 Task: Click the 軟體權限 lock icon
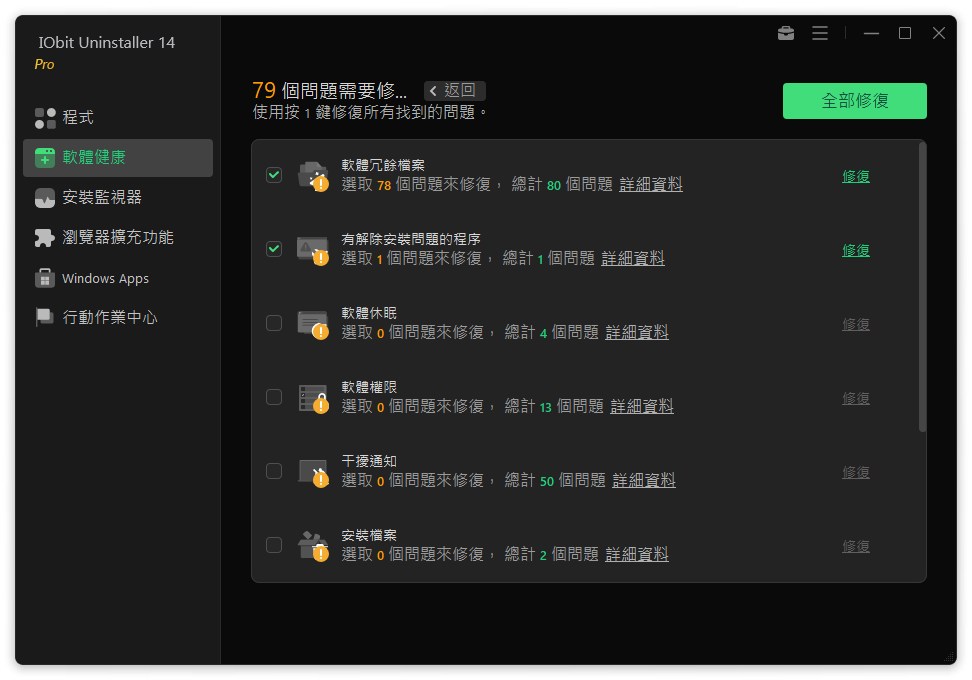[313, 398]
